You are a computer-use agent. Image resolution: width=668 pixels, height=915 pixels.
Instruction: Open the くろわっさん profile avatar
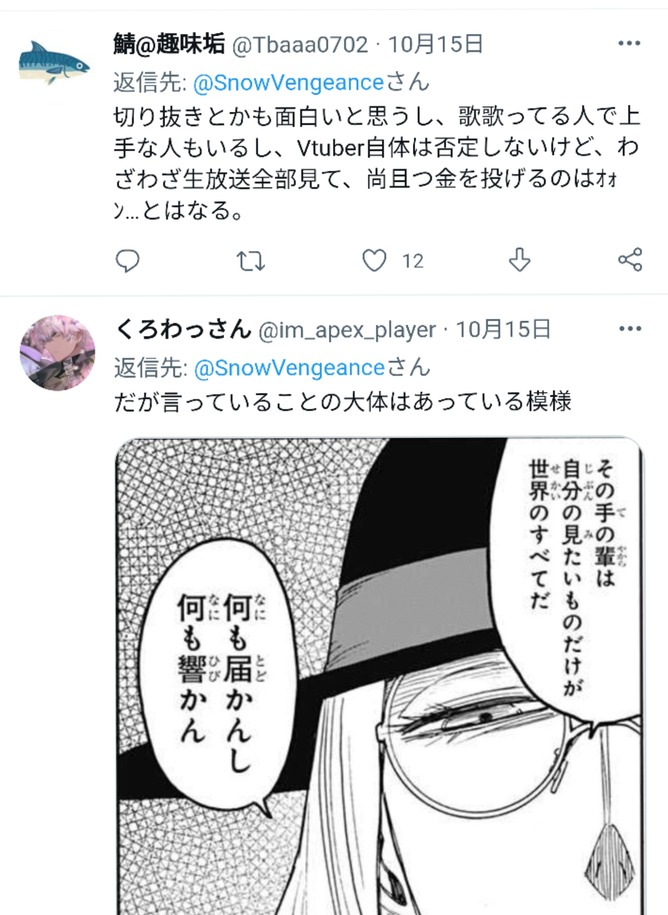point(57,352)
